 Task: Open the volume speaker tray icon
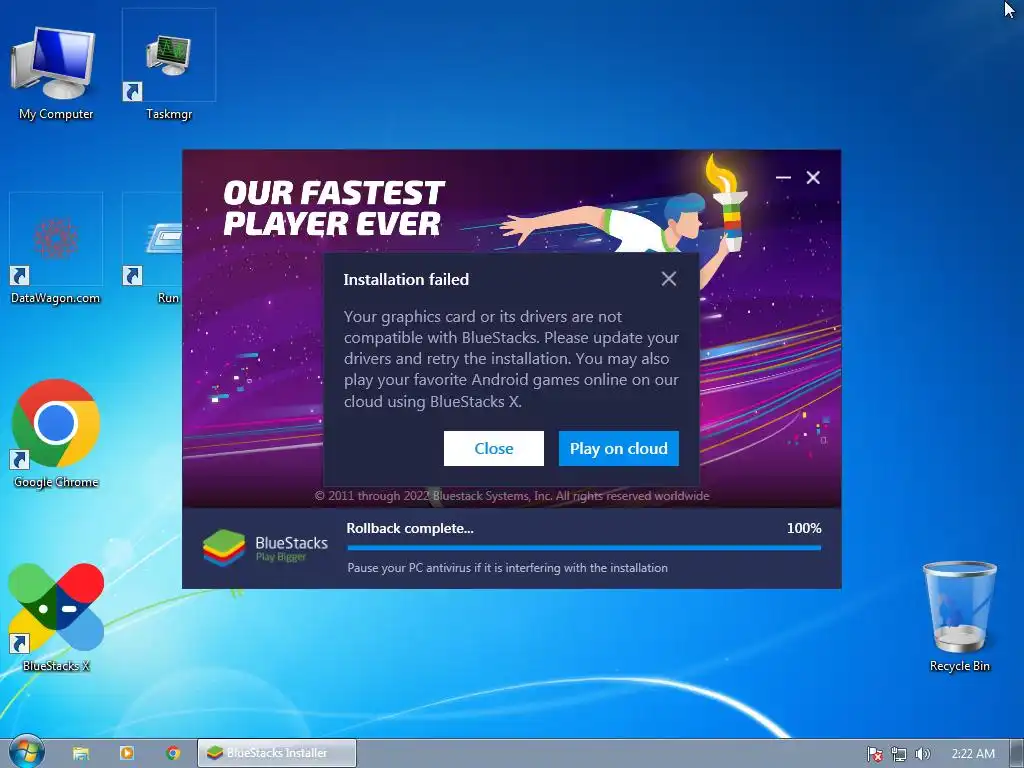(x=923, y=754)
